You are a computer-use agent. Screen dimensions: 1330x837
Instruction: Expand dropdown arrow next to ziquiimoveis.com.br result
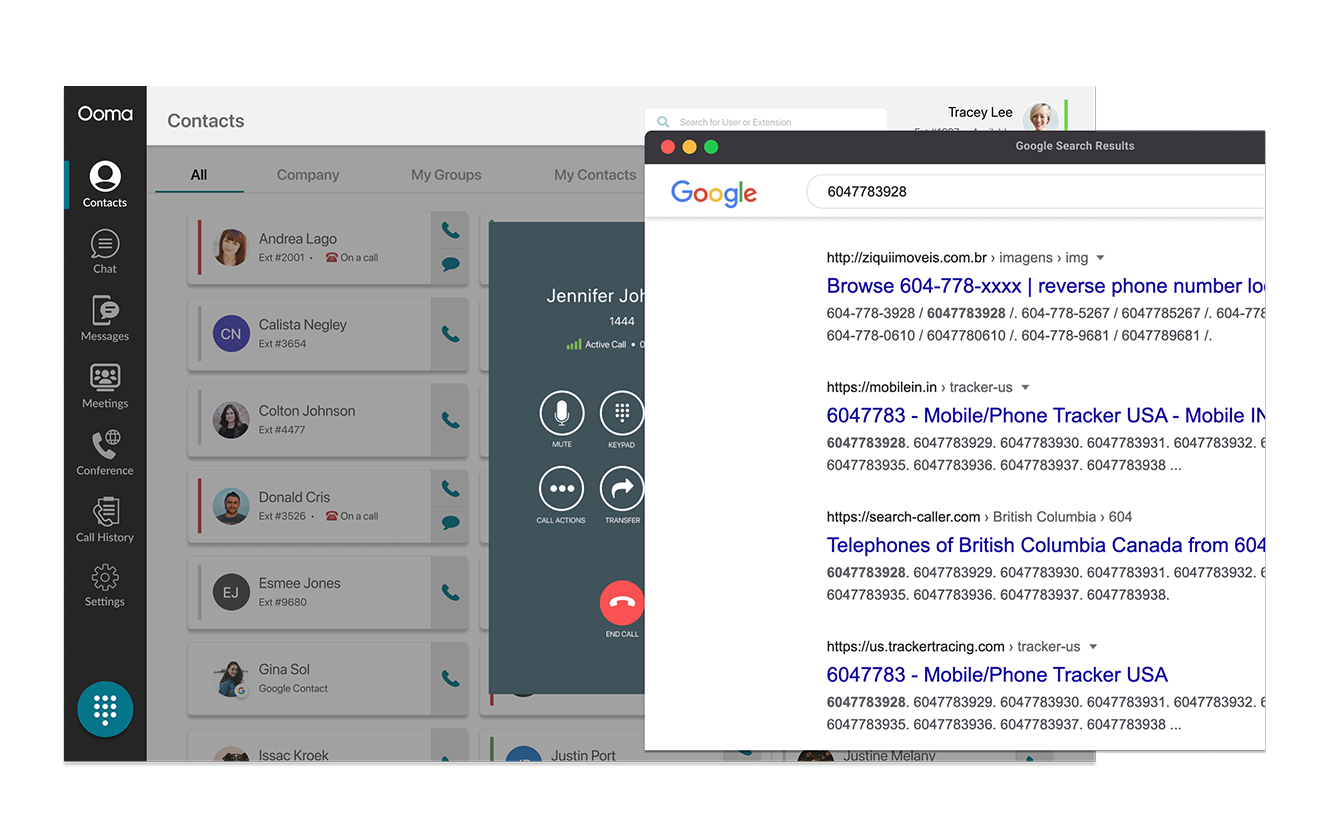pyautogui.click(x=1100, y=258)
